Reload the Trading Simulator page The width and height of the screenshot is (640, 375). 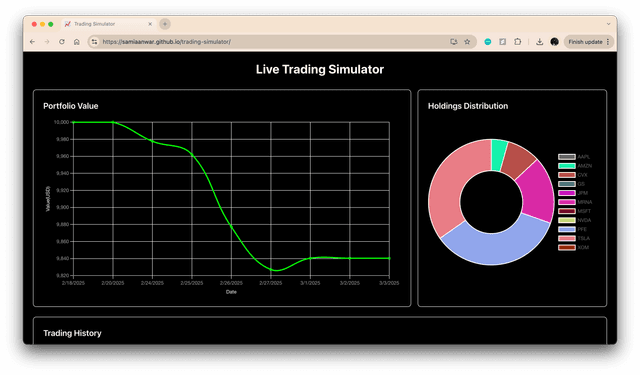point(62,42)
